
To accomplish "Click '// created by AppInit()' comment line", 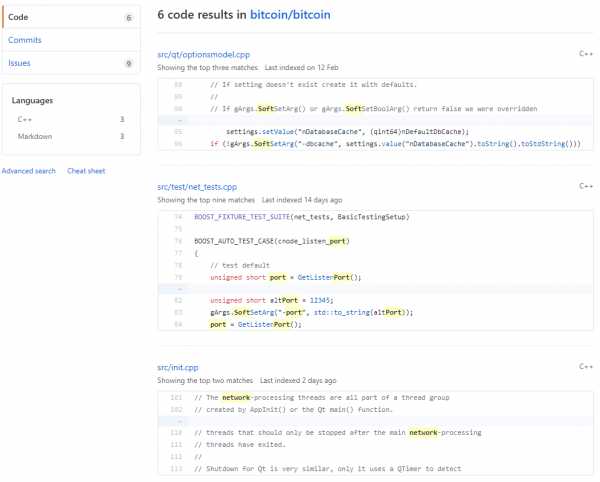I will click(293, 410).
